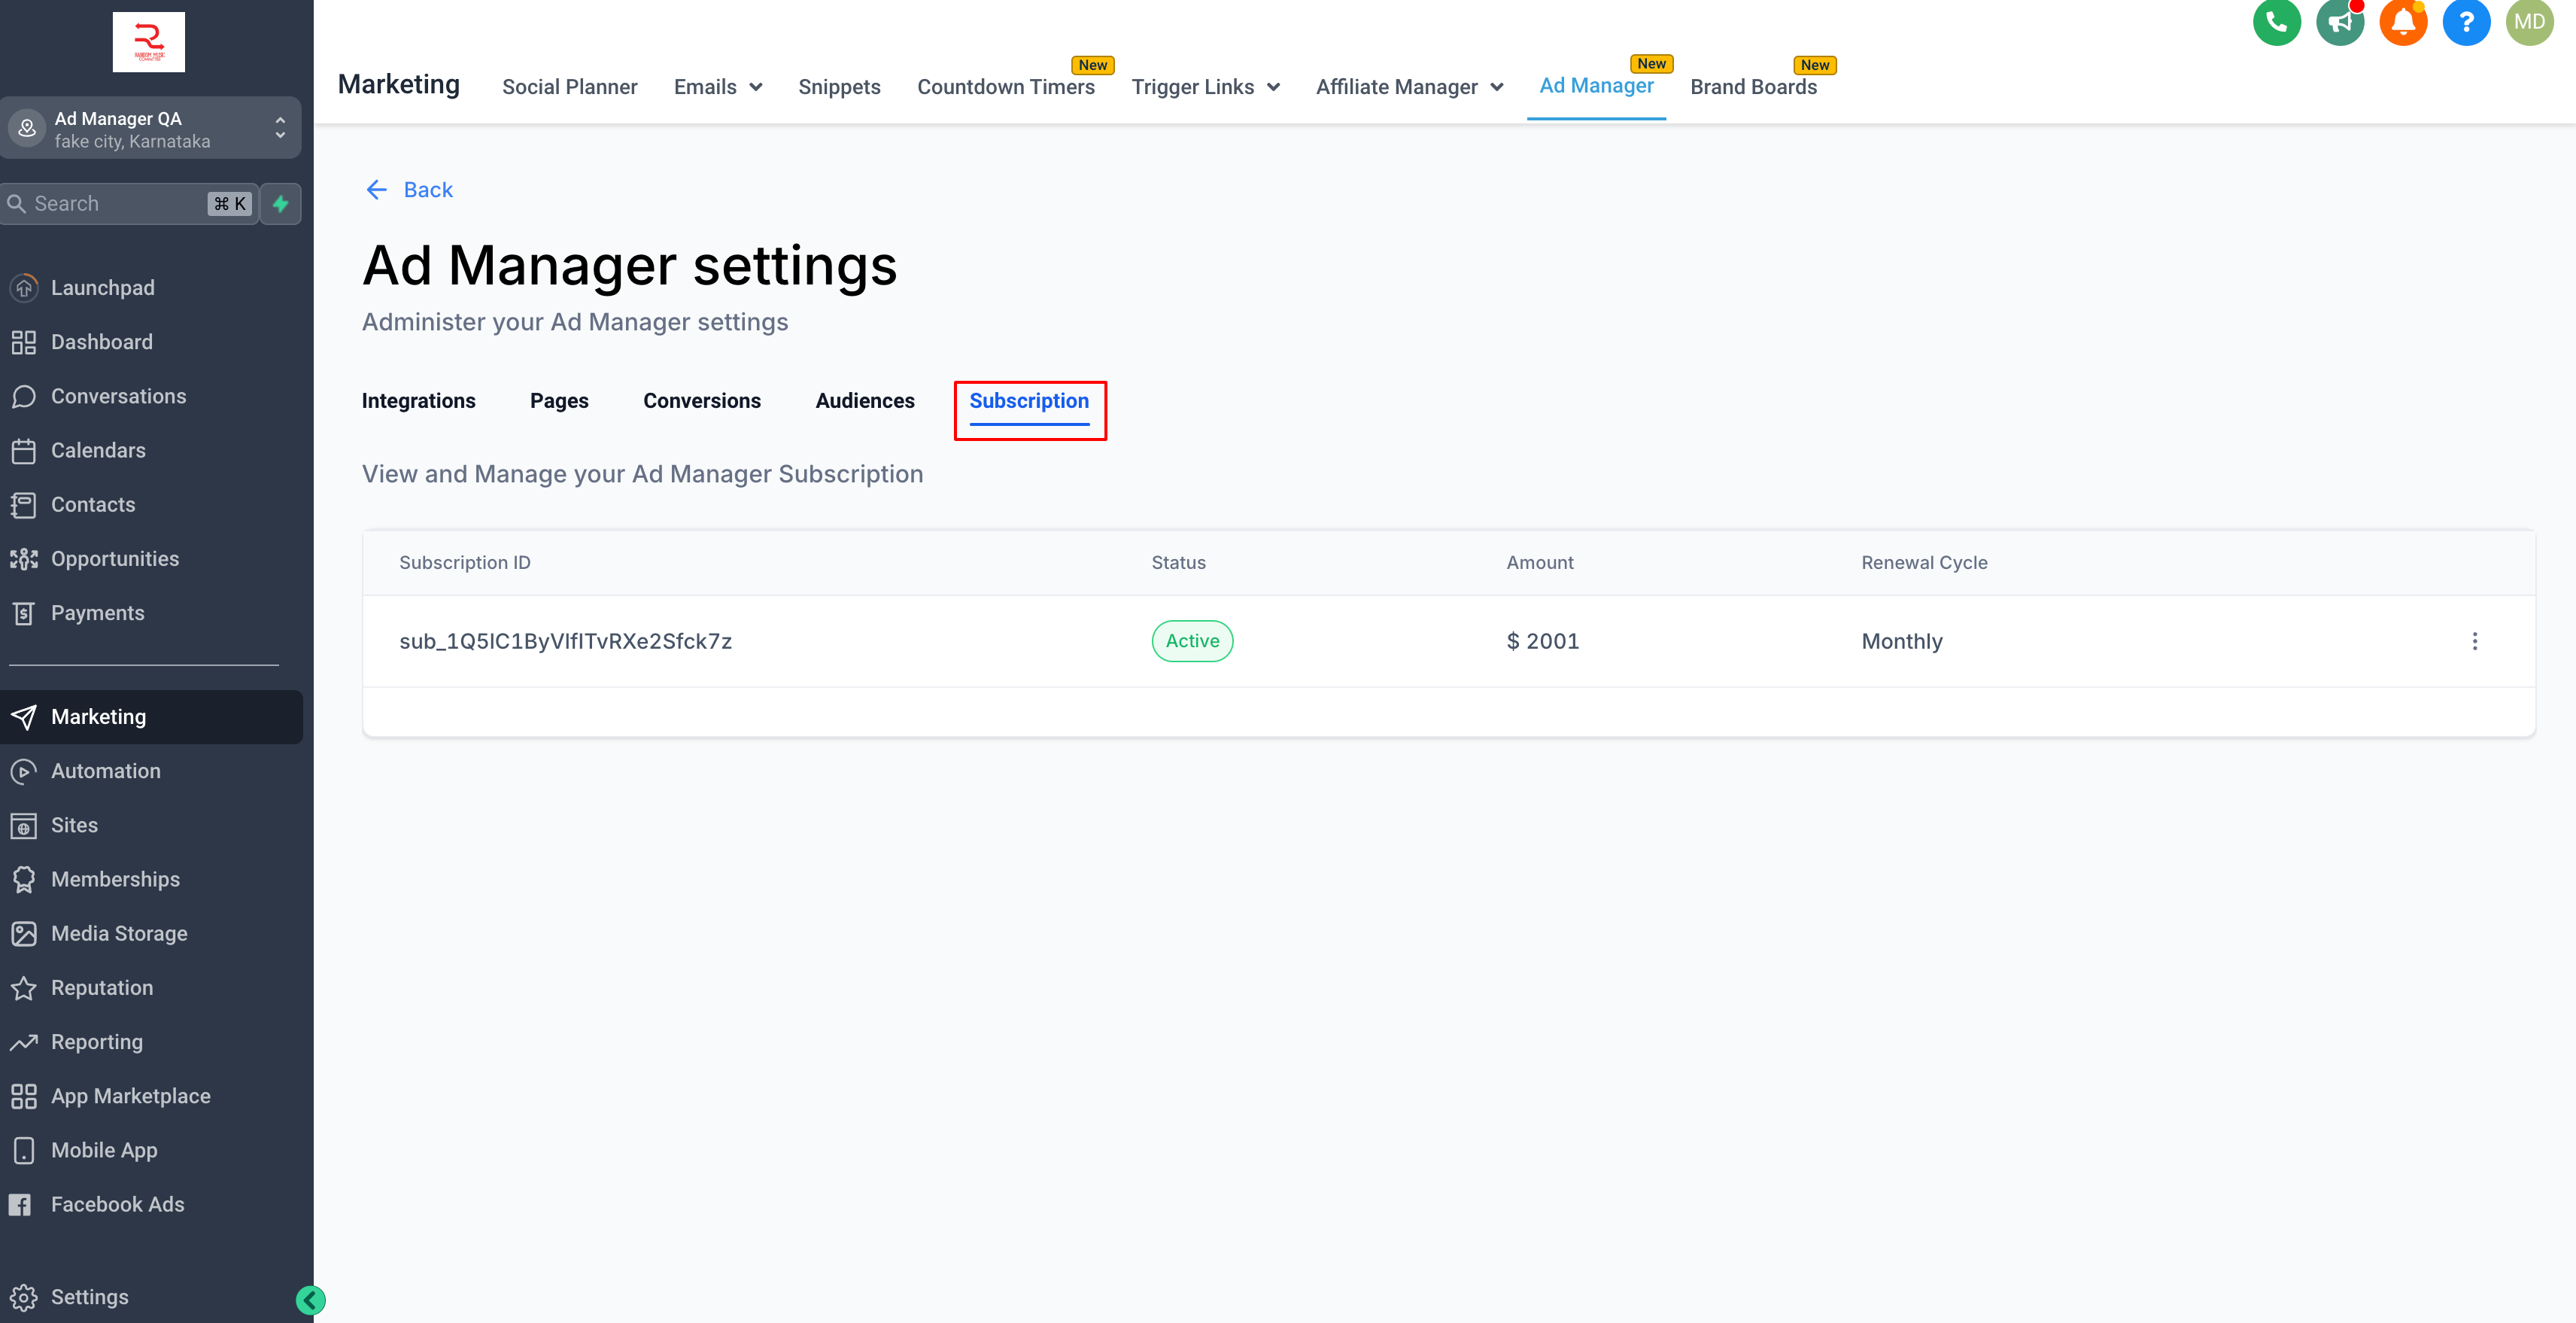Open Settings gear in the sidebar
The width and height of the screenshot is (2576, 1323).
tap(89, 1296)
